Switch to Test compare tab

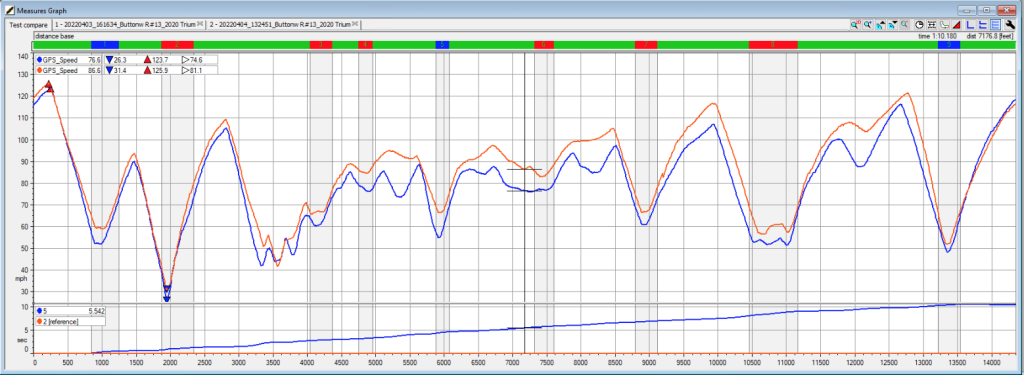pos(28,25)
